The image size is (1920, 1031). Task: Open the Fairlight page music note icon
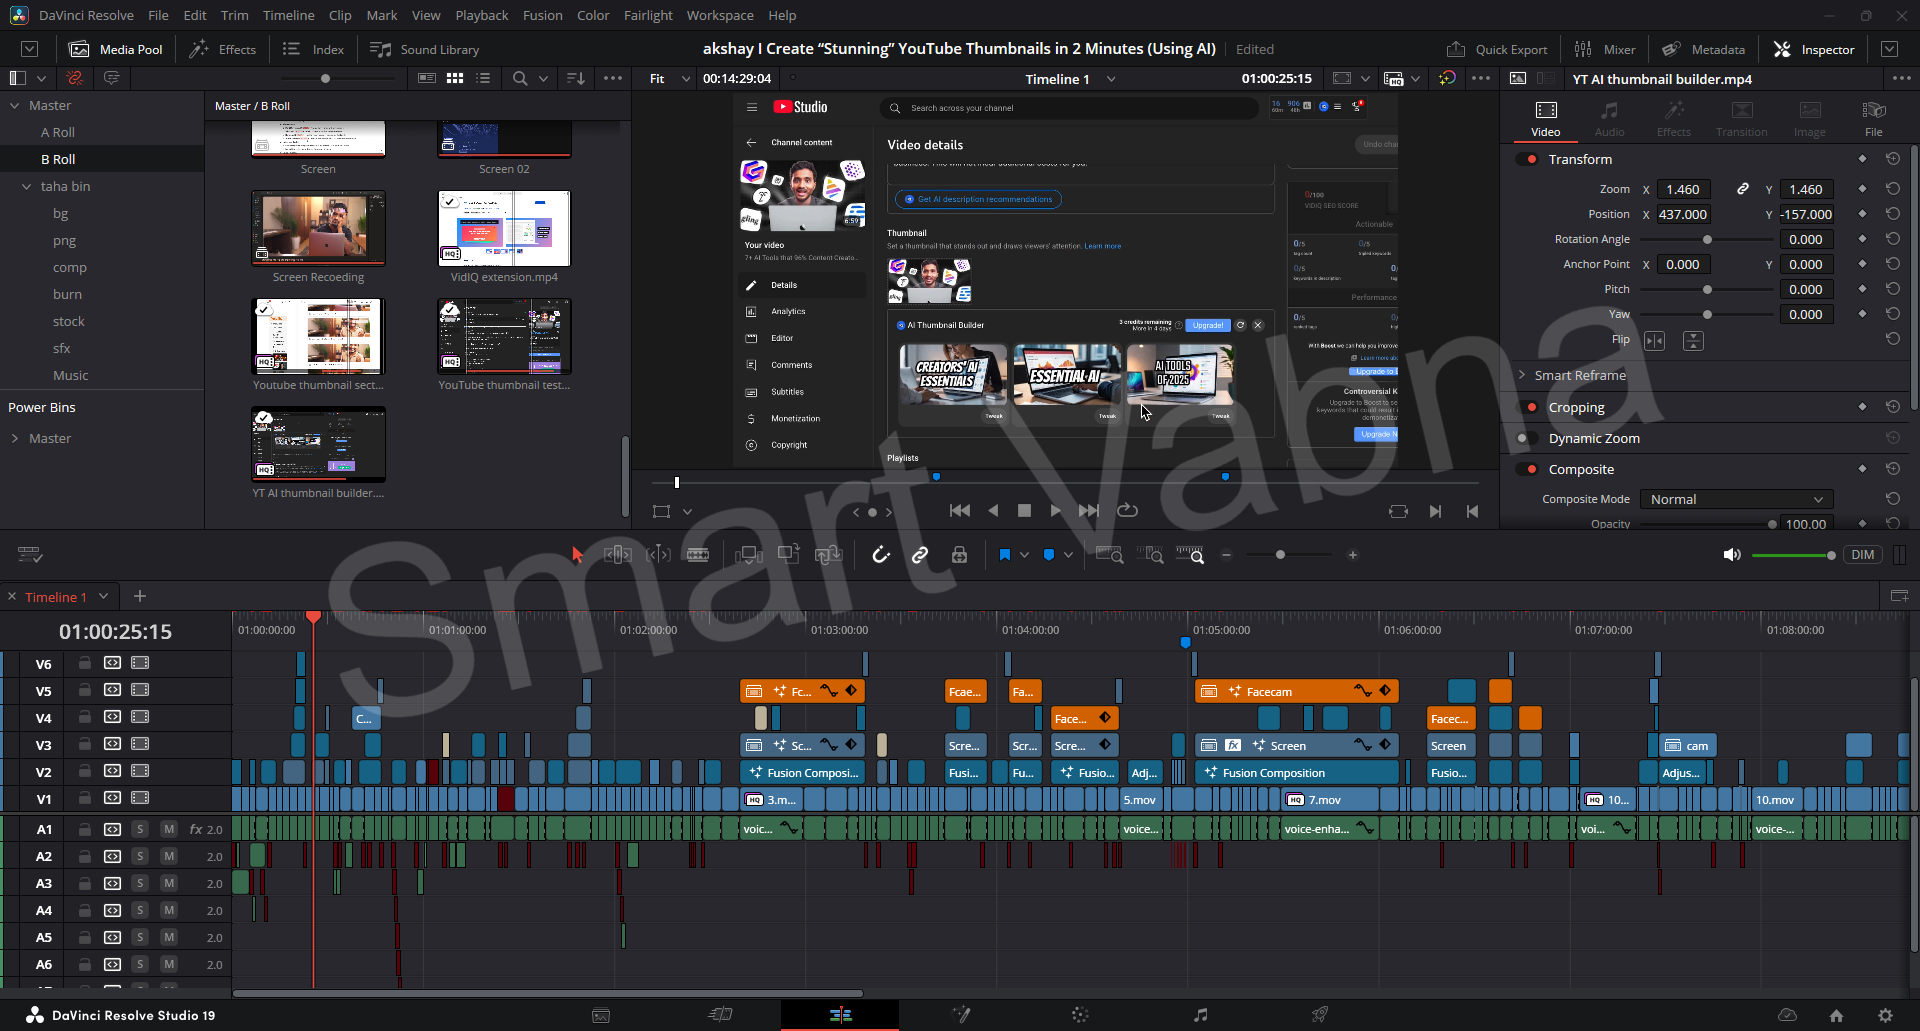point(1200,1015)
